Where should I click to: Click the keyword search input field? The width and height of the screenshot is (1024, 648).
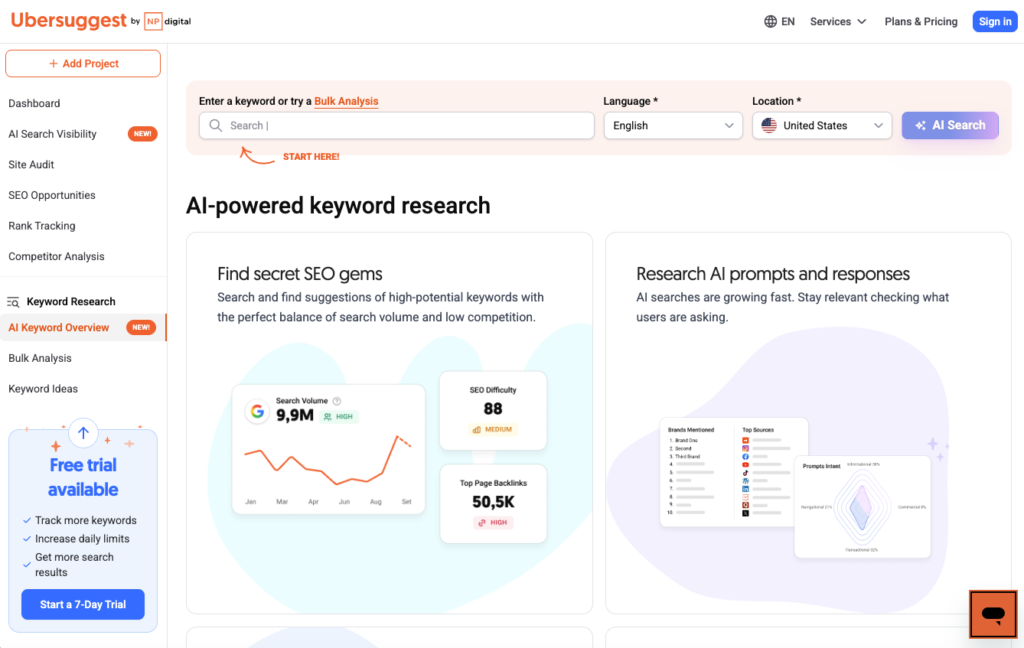[400, 125]
